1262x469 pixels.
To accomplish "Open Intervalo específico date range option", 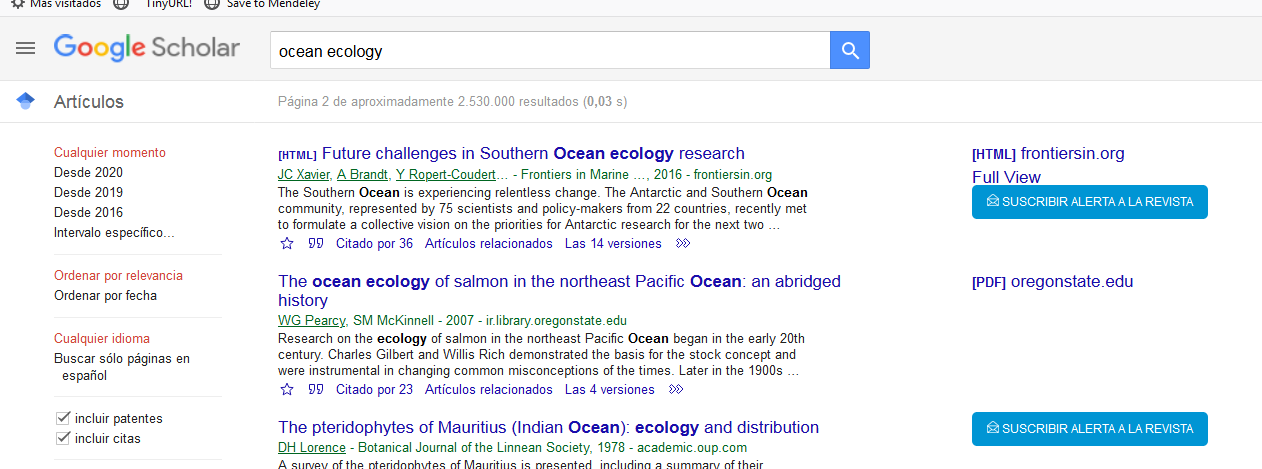I will (114, 233).
